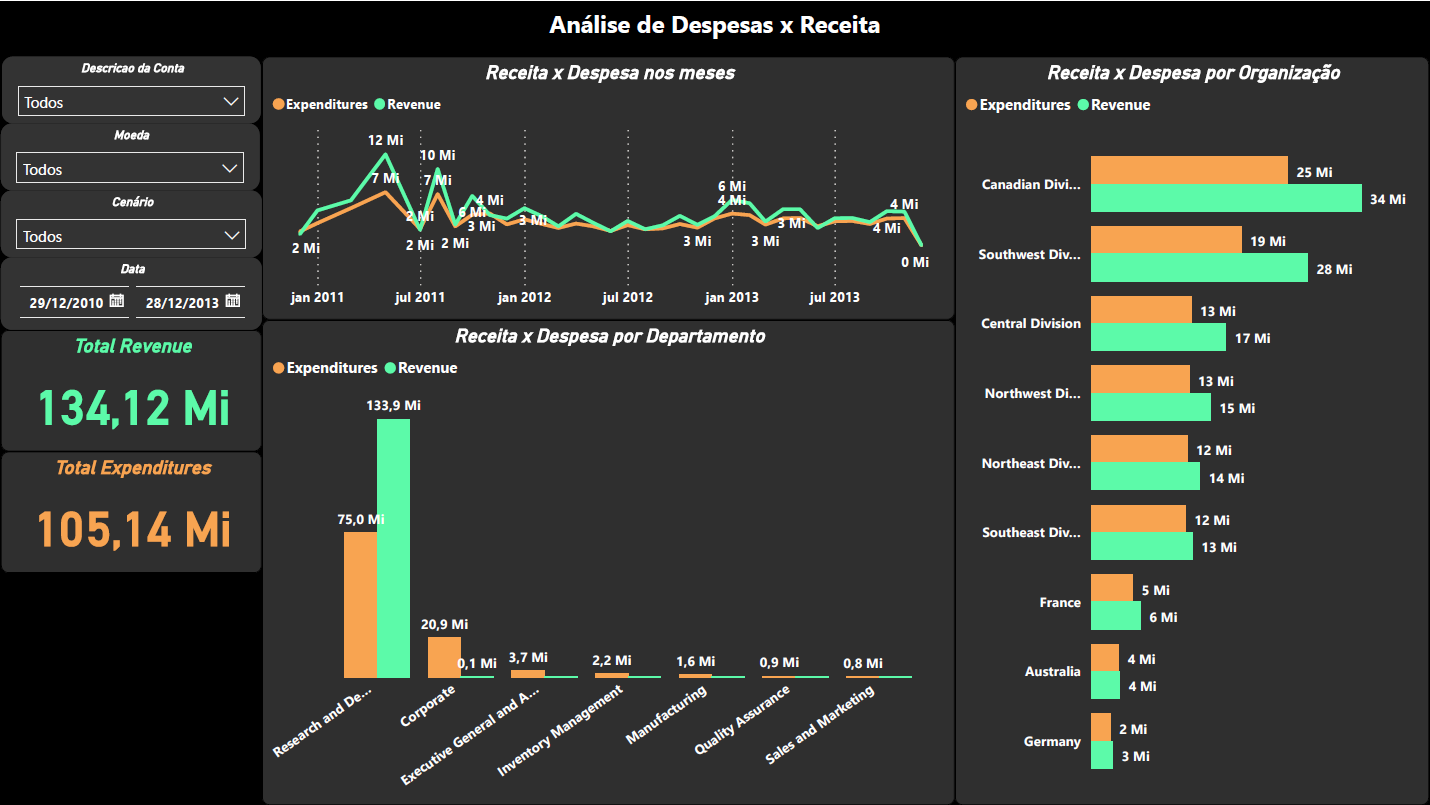
Task: Click the Central Division axis label
Action: [x=1031, y=323]
